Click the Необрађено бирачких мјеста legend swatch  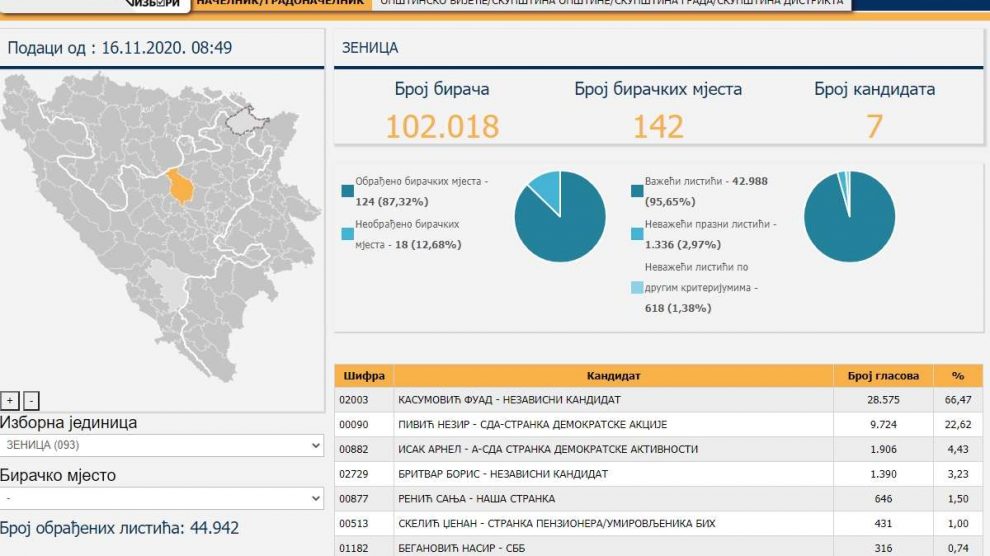347,233
